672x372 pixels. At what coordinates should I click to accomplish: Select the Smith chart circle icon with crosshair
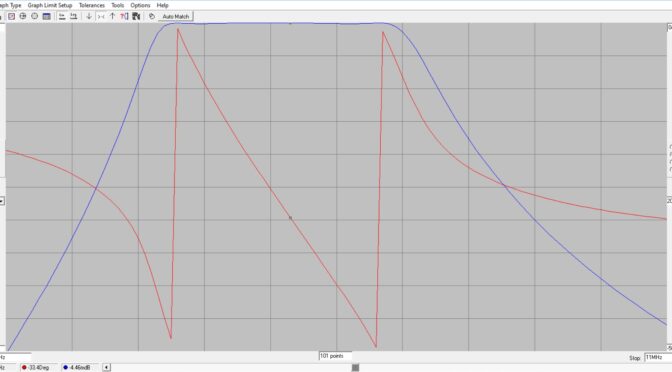click(23, 16)
